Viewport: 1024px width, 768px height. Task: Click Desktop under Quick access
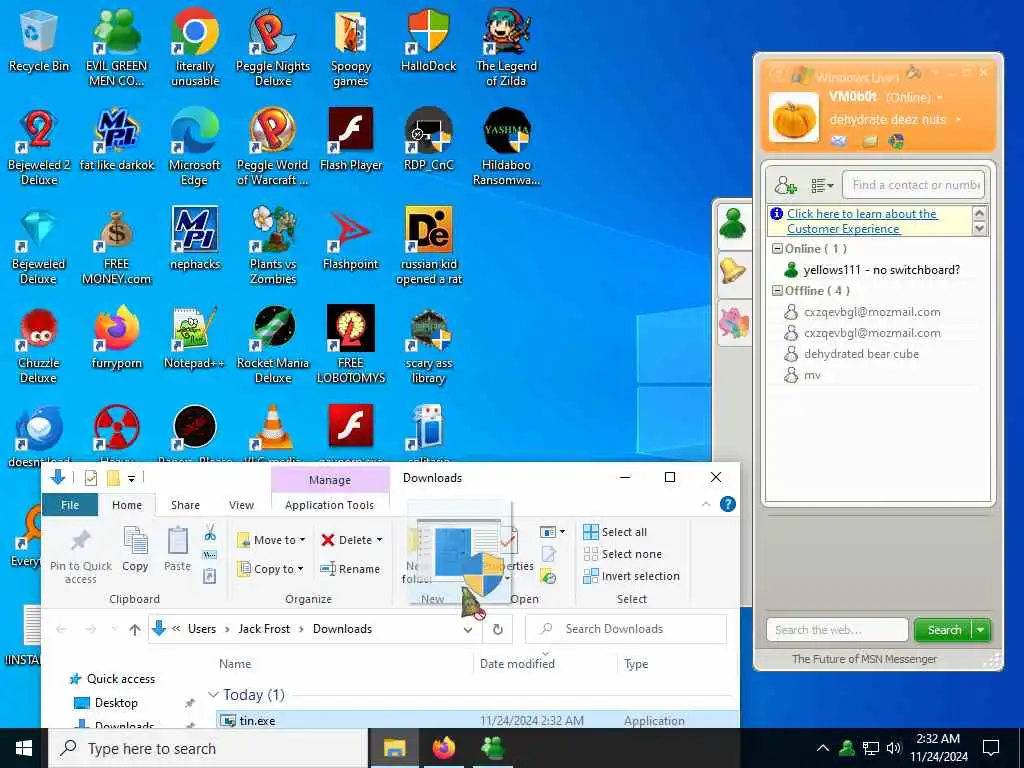(116, 703)
